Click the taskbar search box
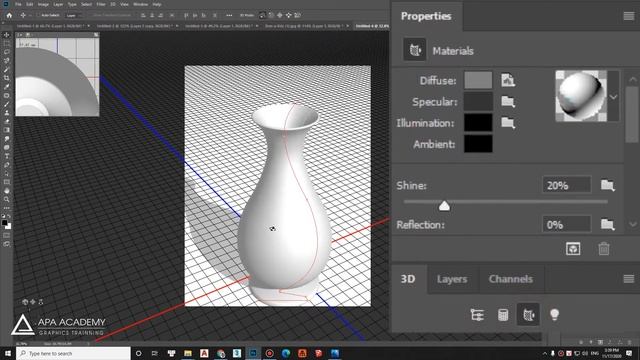The image size is (640, 360). 73,353
